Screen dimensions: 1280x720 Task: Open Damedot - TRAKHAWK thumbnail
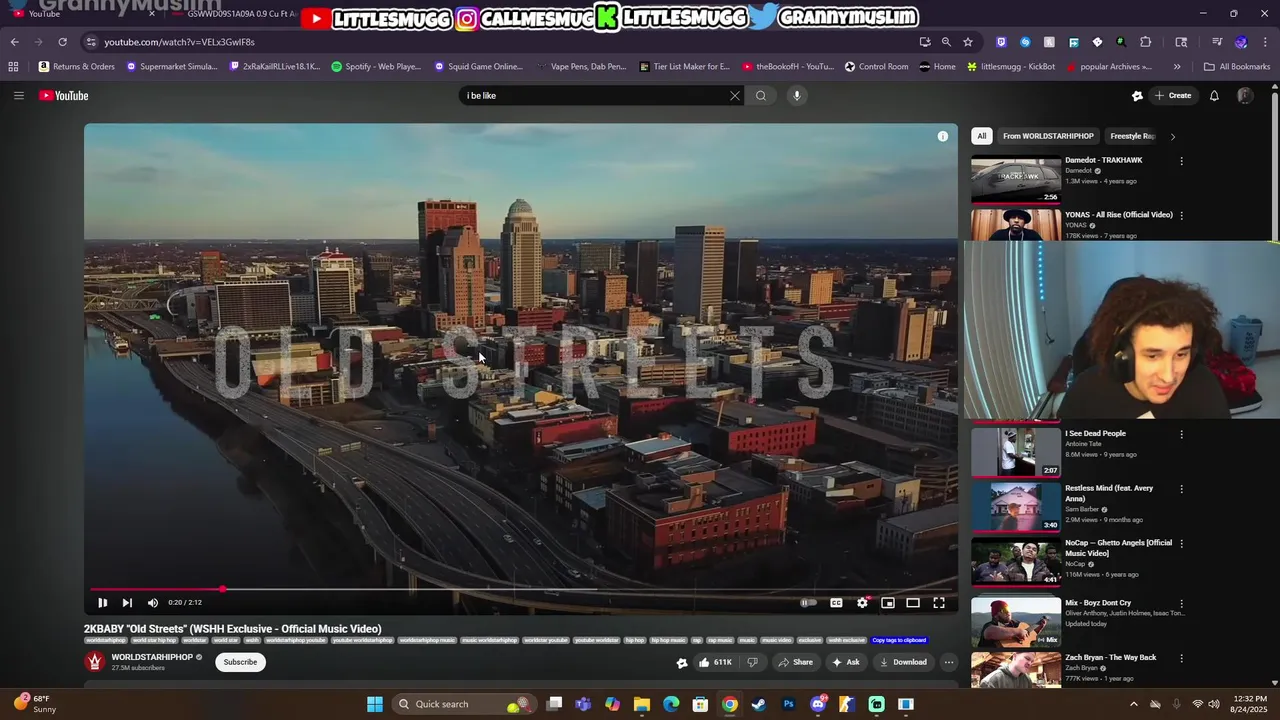click(x=1016, y=179)
